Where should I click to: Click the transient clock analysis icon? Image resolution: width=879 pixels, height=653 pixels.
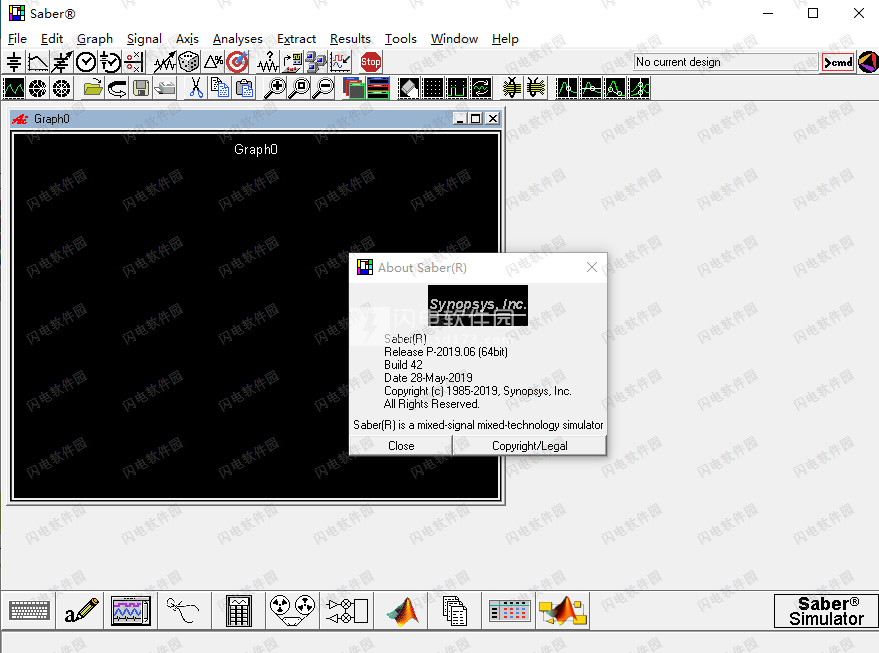point(86,62)
